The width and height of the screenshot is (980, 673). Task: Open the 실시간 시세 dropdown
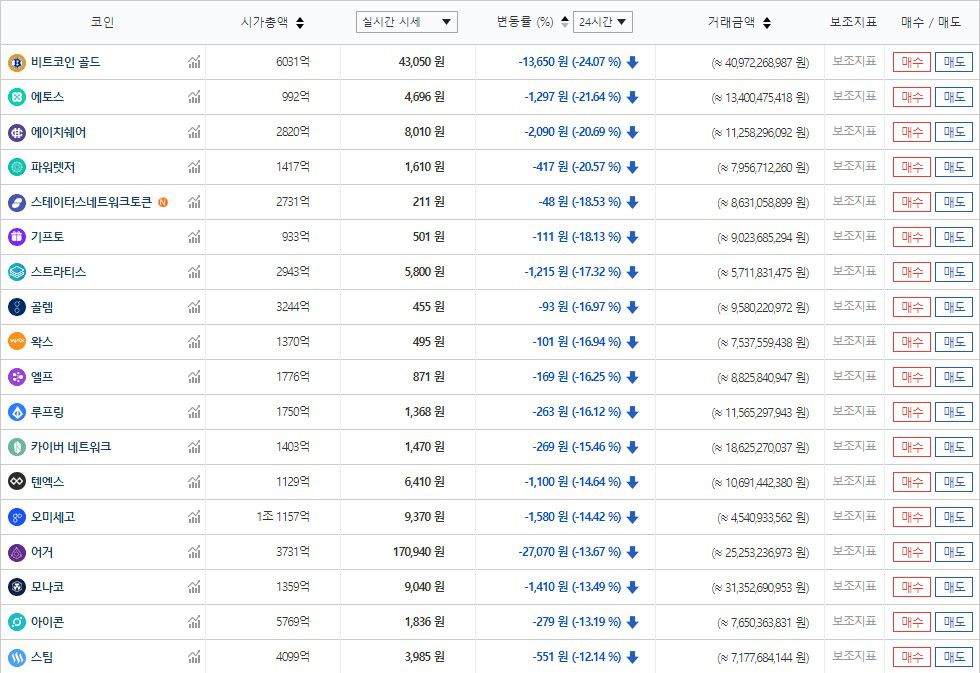406,22
